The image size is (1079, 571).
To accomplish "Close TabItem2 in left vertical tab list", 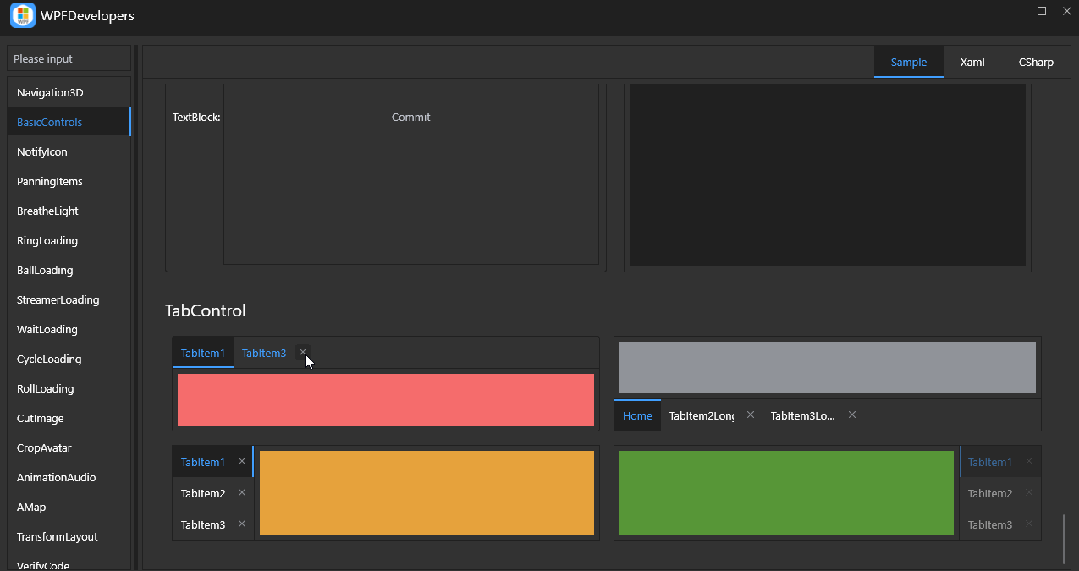I will (x=242, y=493).
